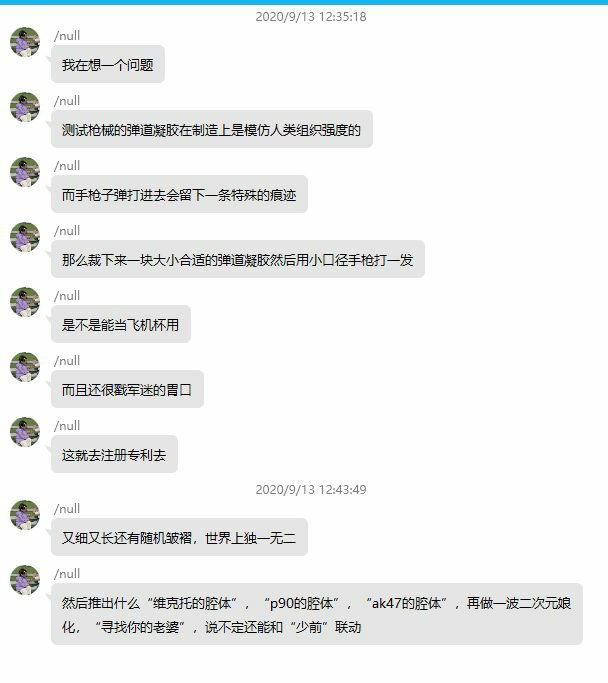Select the "那么裁下来一块大小合适" message bubble
The height and width of the screenshot is (683, 608).
coord(238,259)
